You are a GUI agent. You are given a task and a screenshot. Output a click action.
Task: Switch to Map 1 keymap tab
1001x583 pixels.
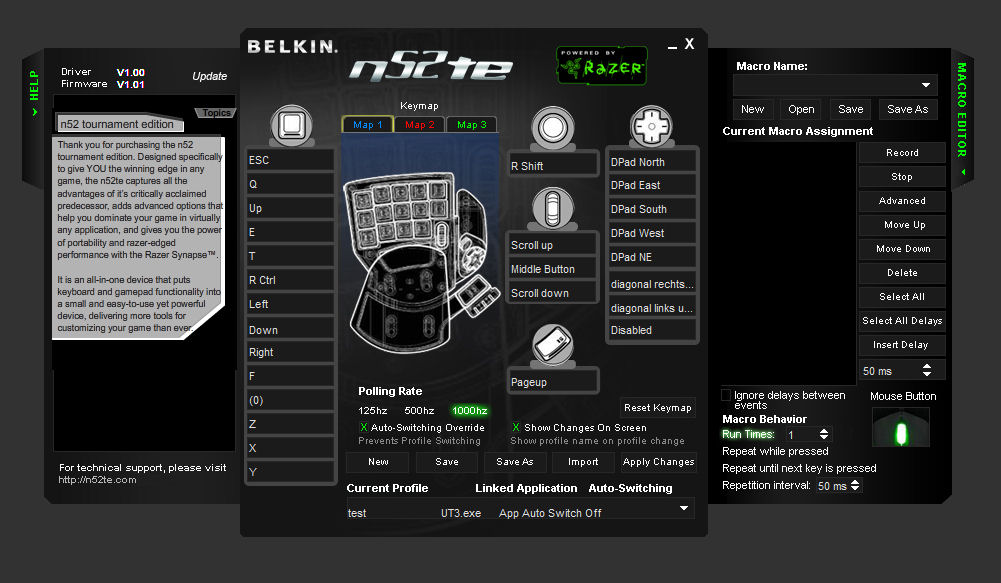pyautogui.click(x=368, y=125)
